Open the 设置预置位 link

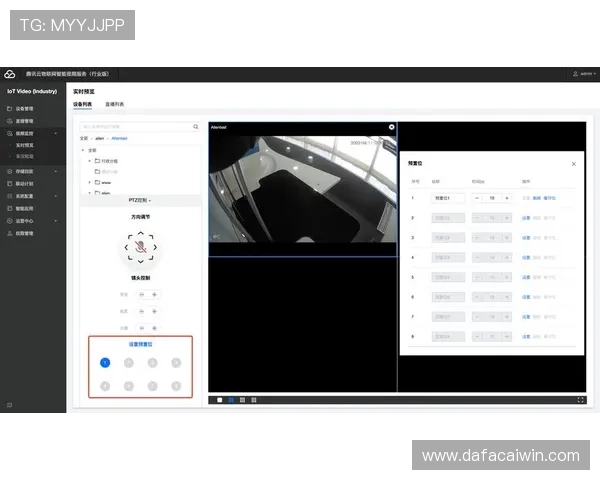coord(140,344)
